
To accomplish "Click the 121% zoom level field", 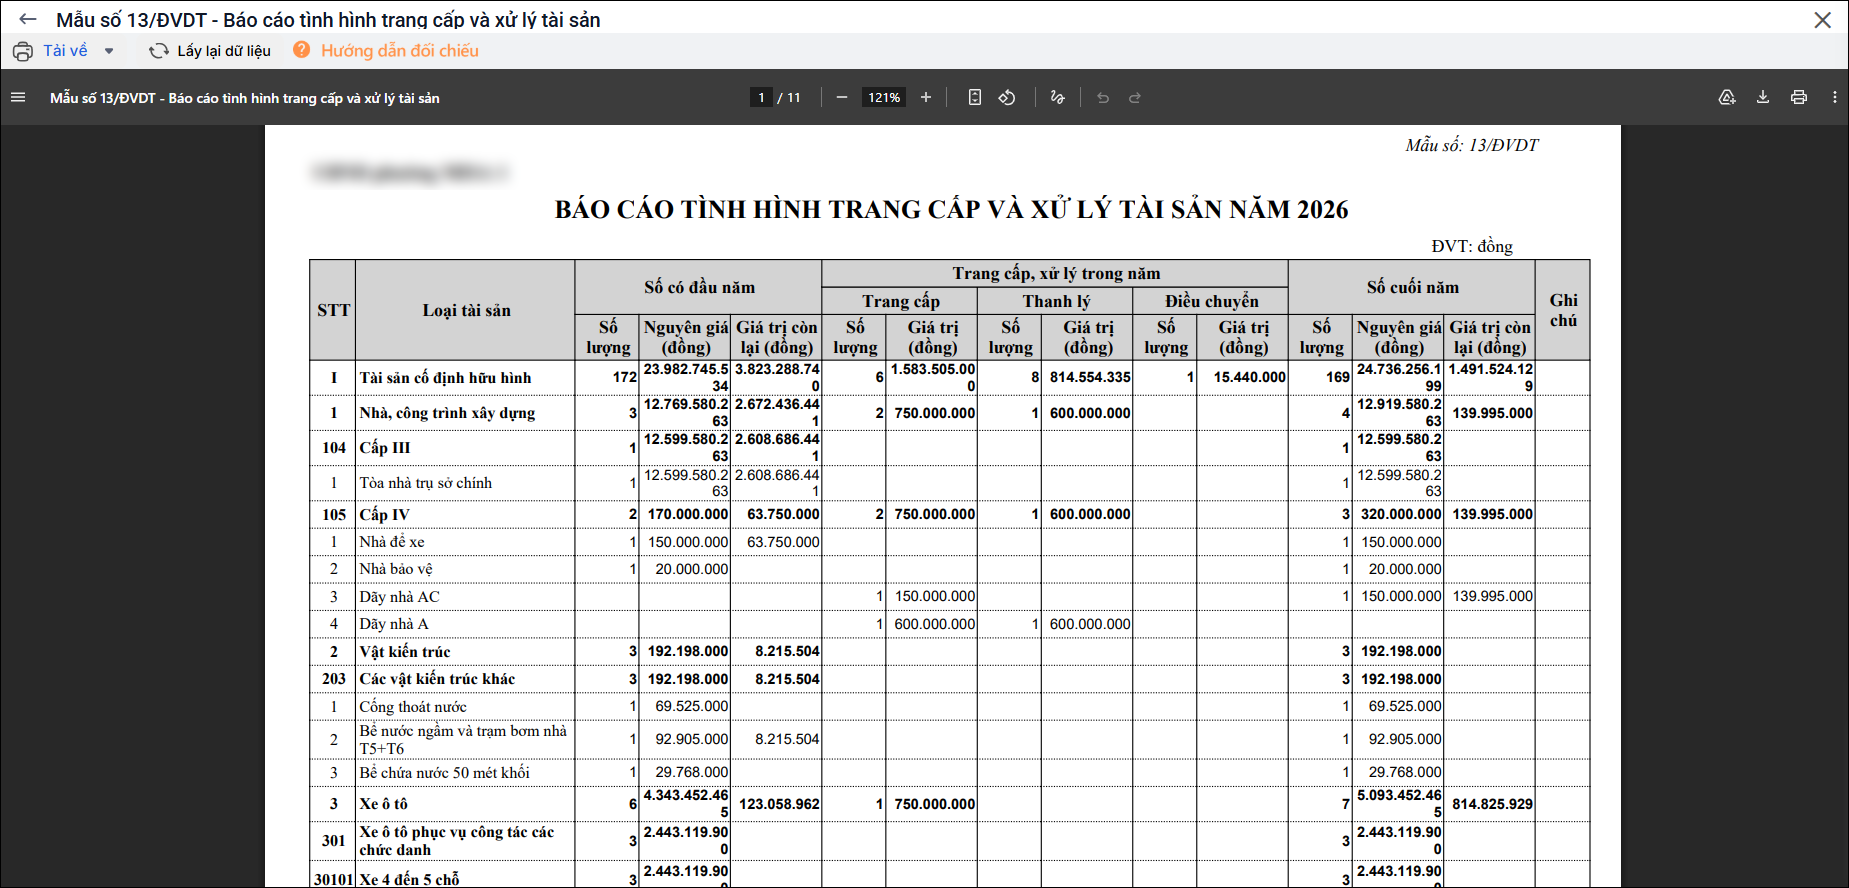I will click(884, 97).
